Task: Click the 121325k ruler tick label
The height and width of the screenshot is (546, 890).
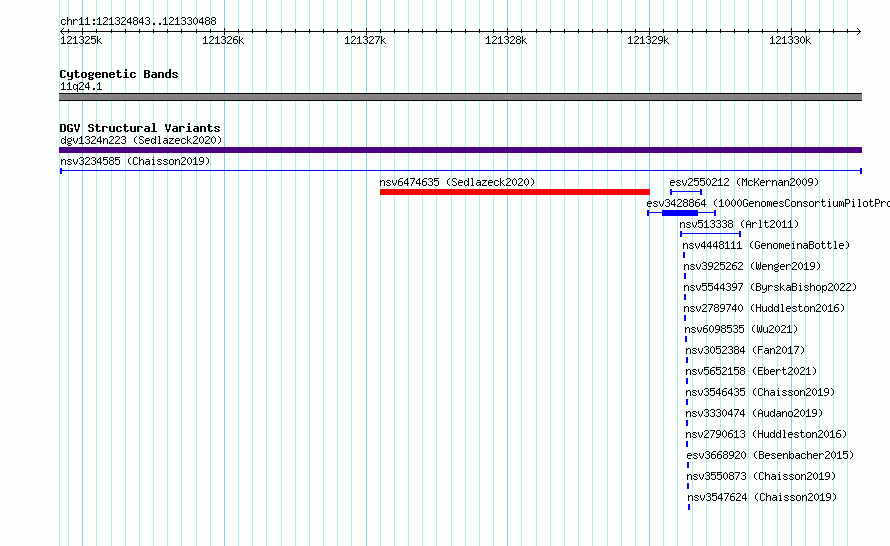Action: [x=81, y=40]
